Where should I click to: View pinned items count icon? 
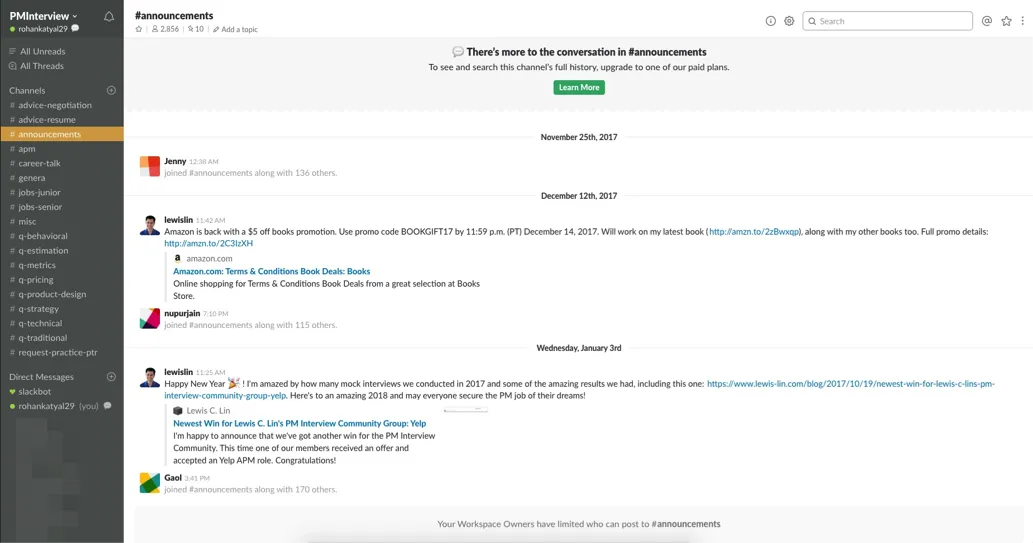pyautogui.click(x=196, y=29)
